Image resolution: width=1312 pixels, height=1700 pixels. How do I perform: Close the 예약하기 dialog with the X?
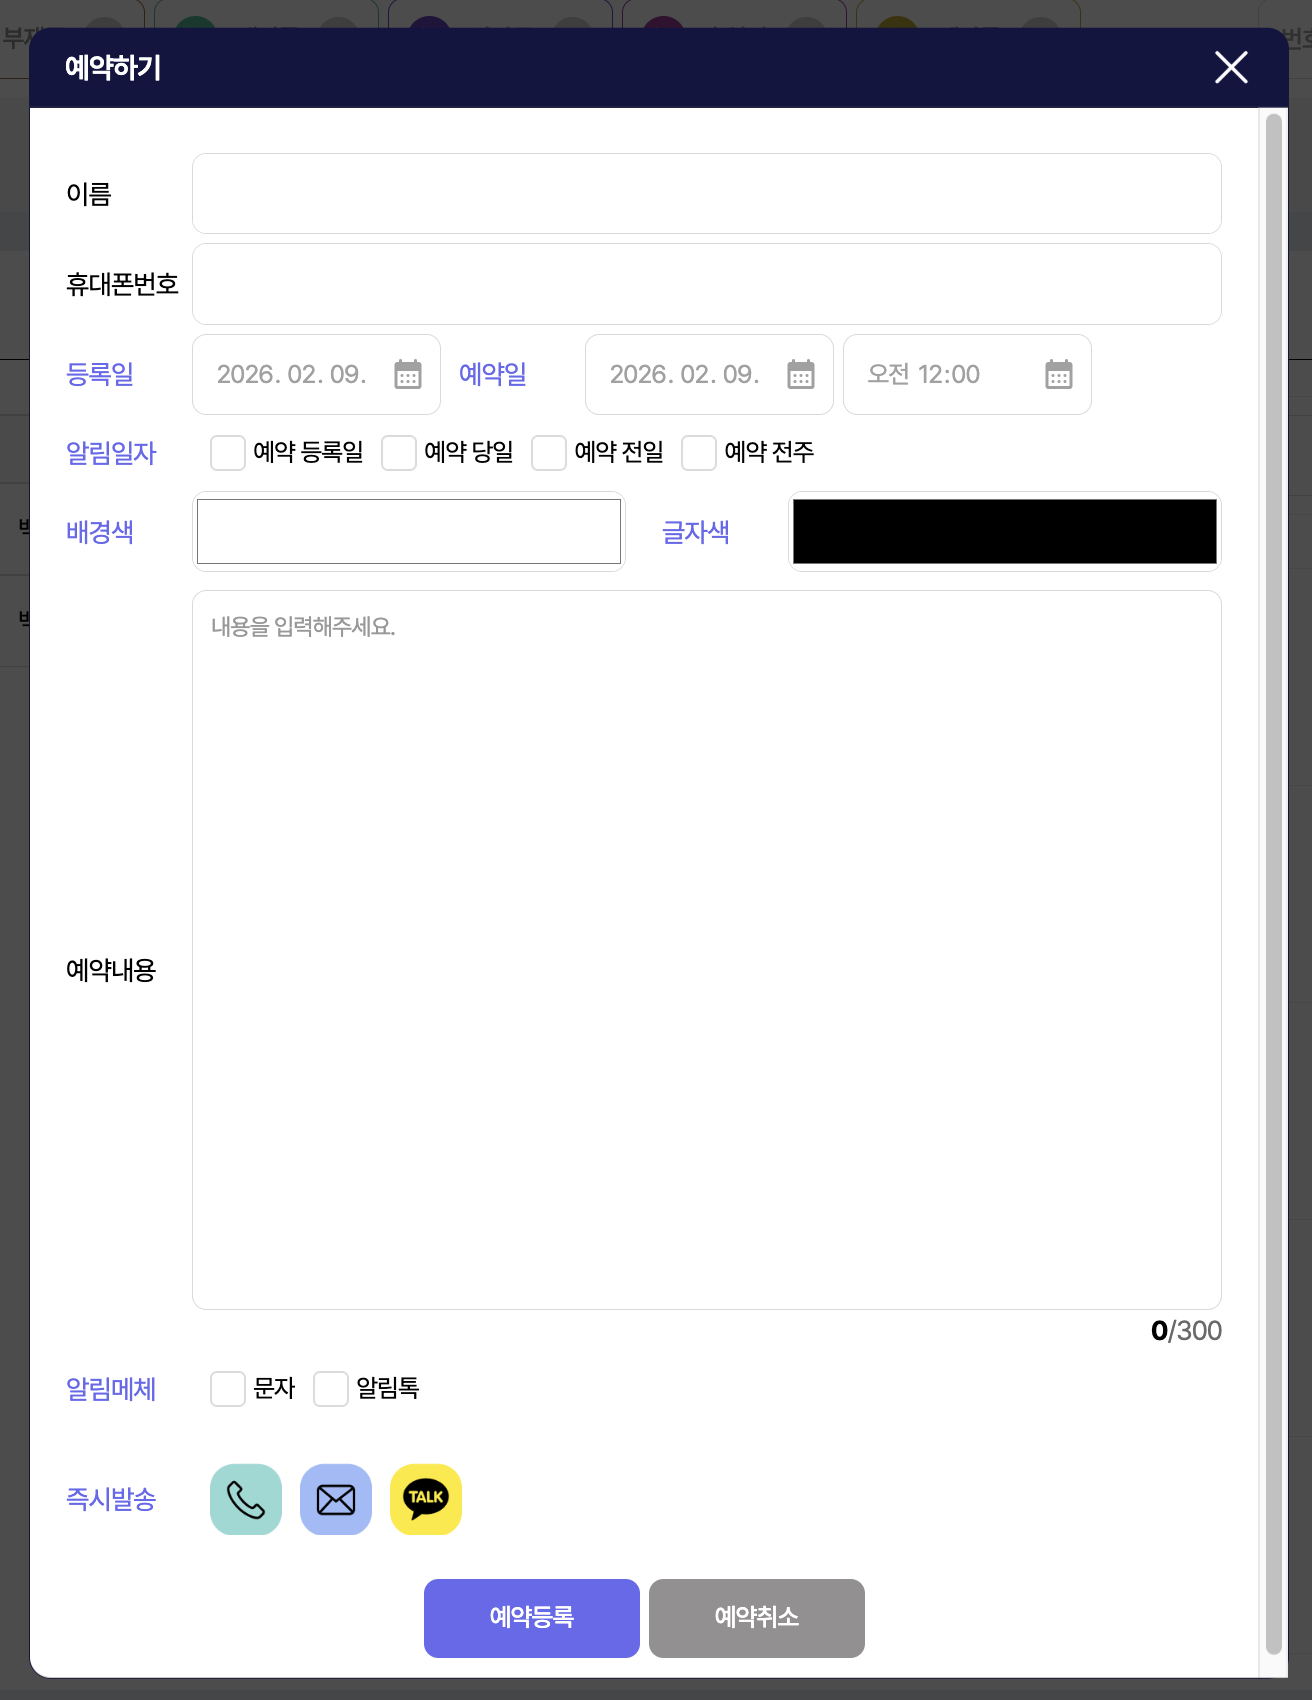click(x=1231, y=67)
